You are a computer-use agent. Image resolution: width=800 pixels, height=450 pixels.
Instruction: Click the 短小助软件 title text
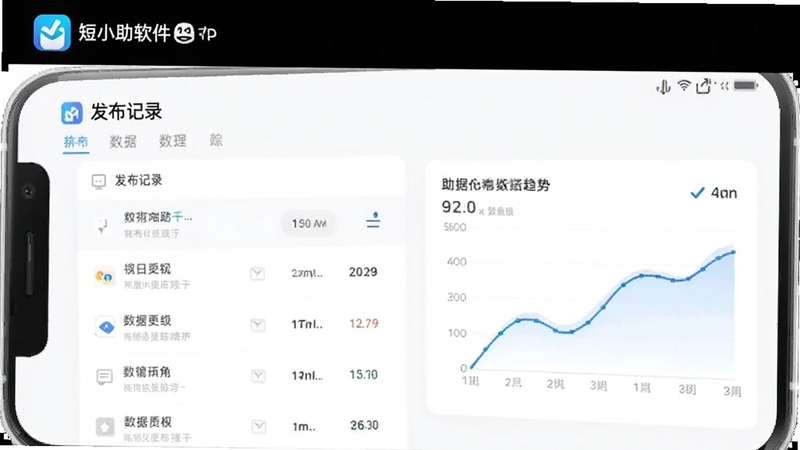click(124, 33)
